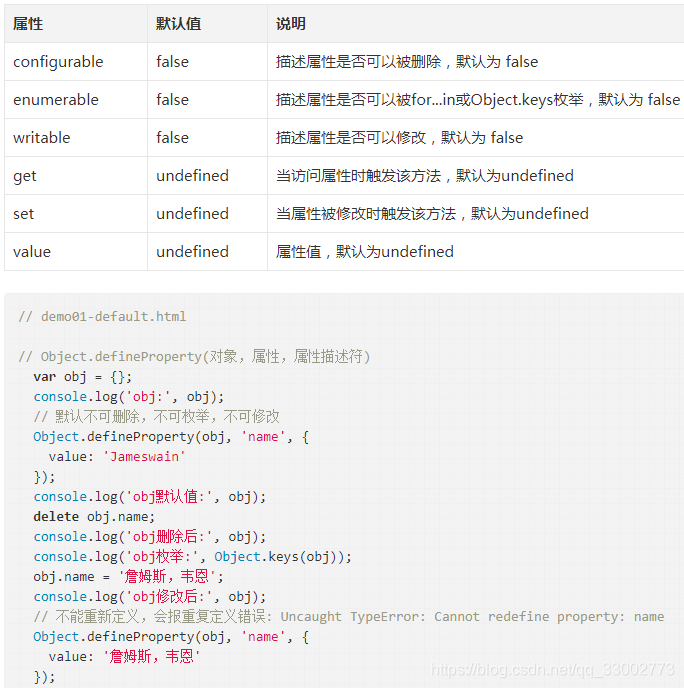Click description 属性值，默认为undefined

pyautogui.click(x=365, y=252)
